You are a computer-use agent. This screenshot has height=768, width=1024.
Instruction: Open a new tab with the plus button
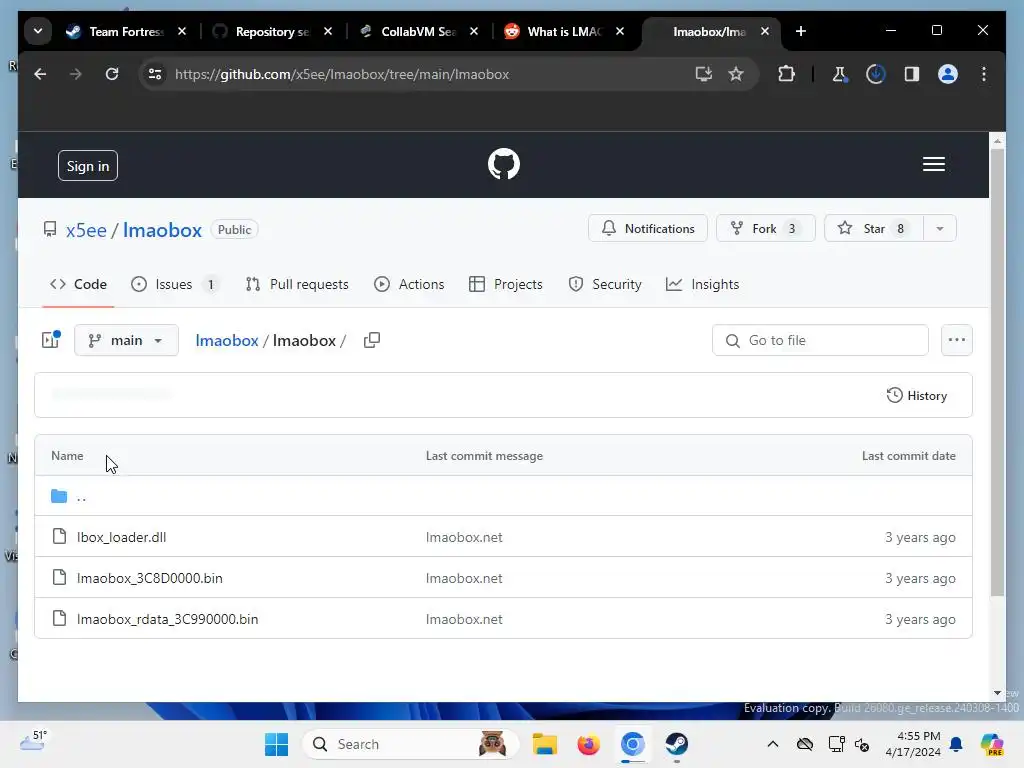point(801,31)
